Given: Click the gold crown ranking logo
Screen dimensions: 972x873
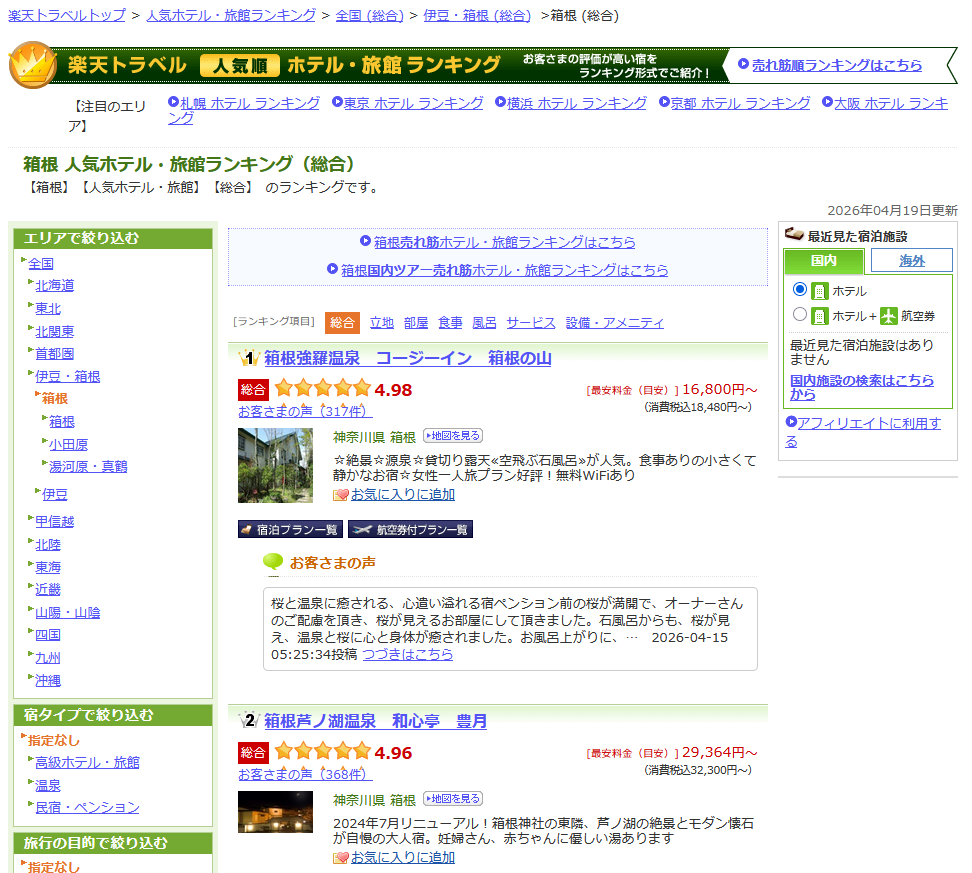Looking at the screenshot, I should (x=32, y=66).
